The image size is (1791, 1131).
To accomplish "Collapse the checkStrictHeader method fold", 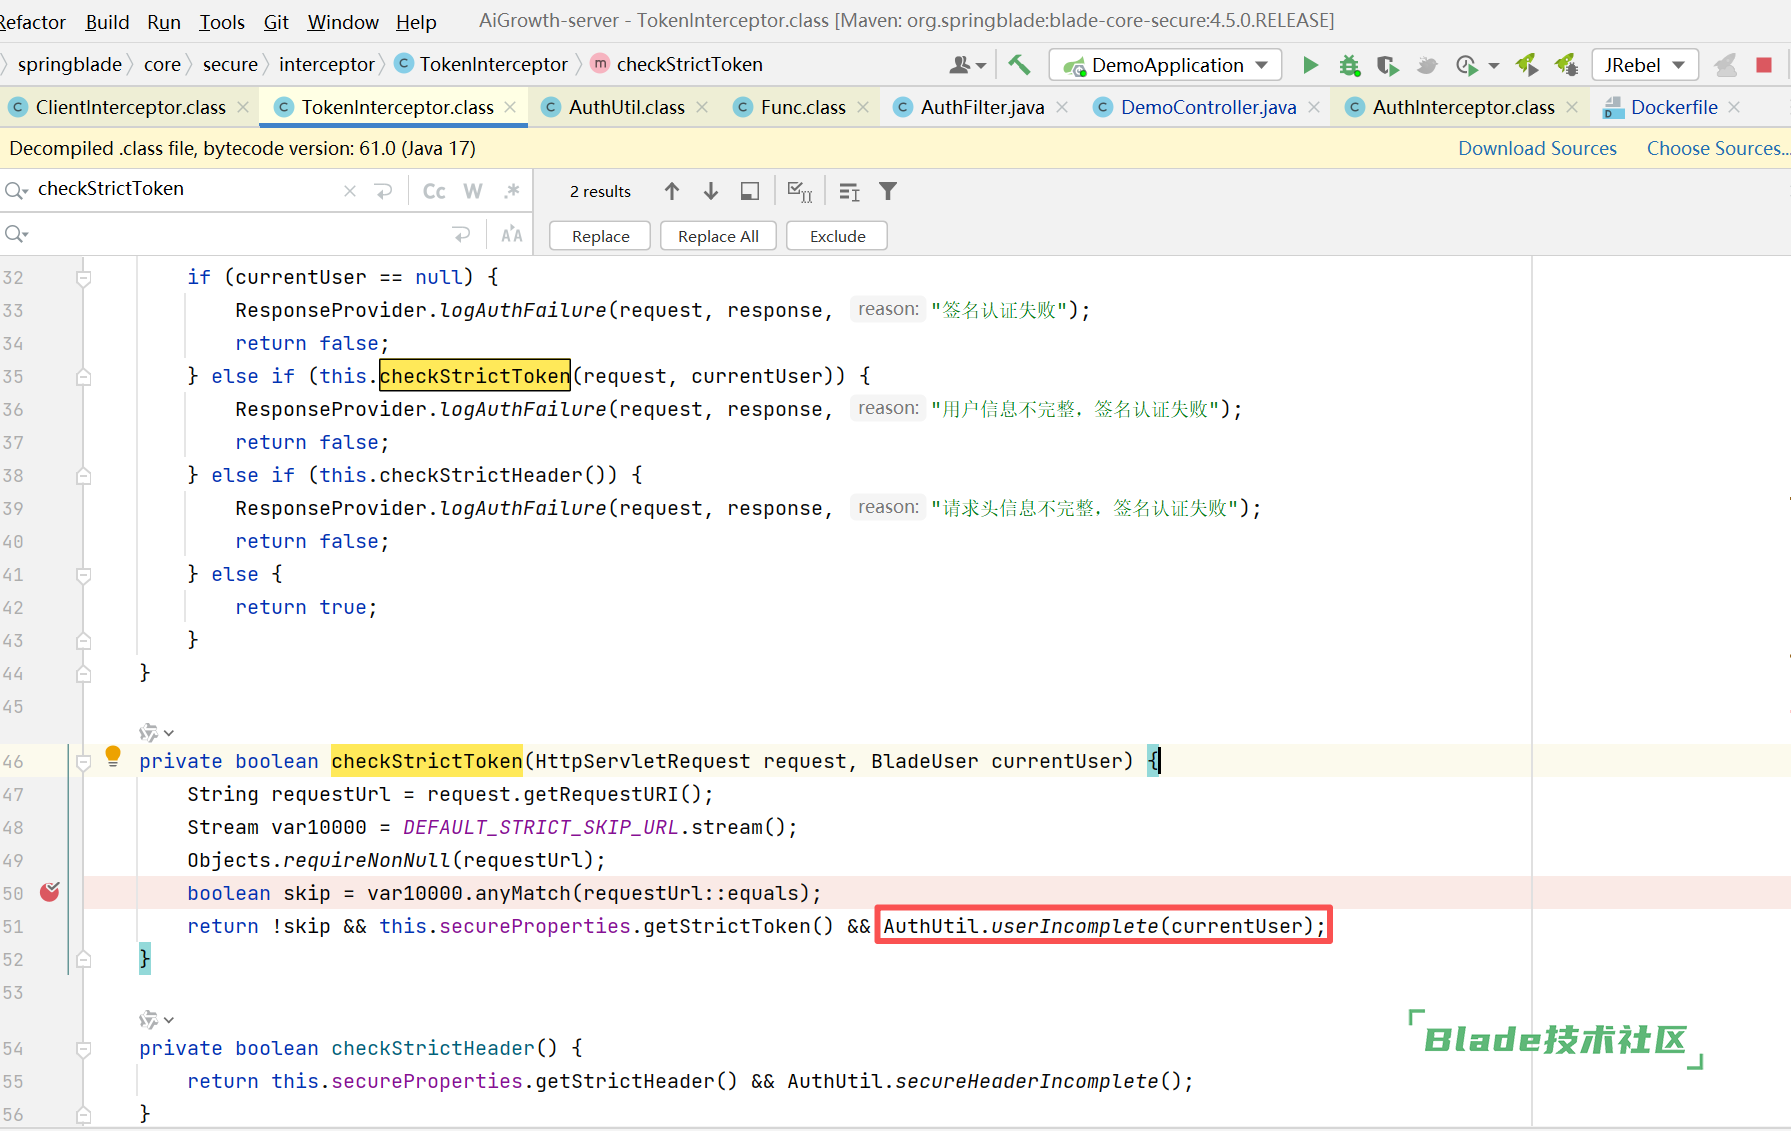I will (84, 1048).
